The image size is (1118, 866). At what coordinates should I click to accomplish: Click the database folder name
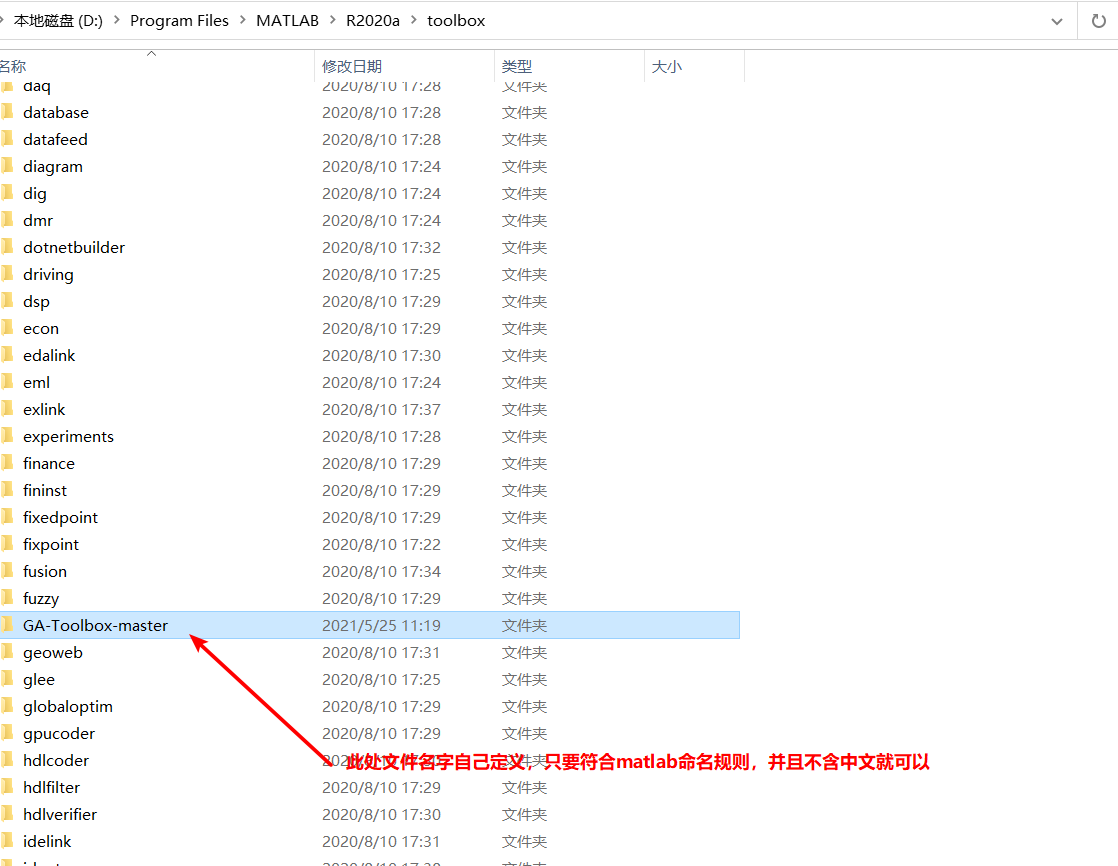pos(56,113)
